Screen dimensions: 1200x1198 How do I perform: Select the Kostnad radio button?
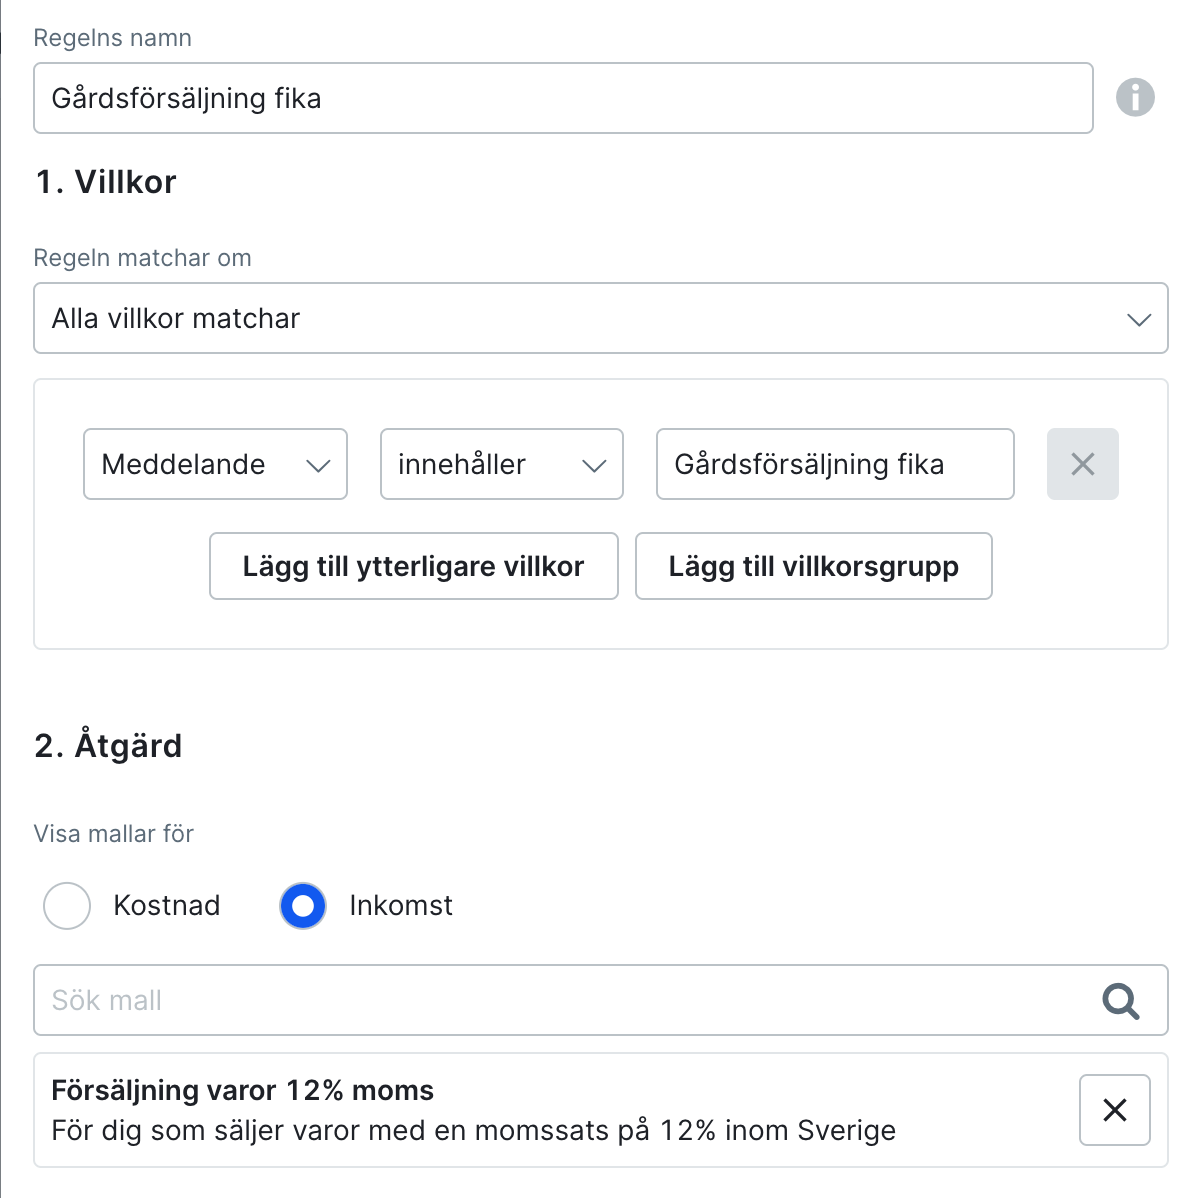tap(67, 906)
